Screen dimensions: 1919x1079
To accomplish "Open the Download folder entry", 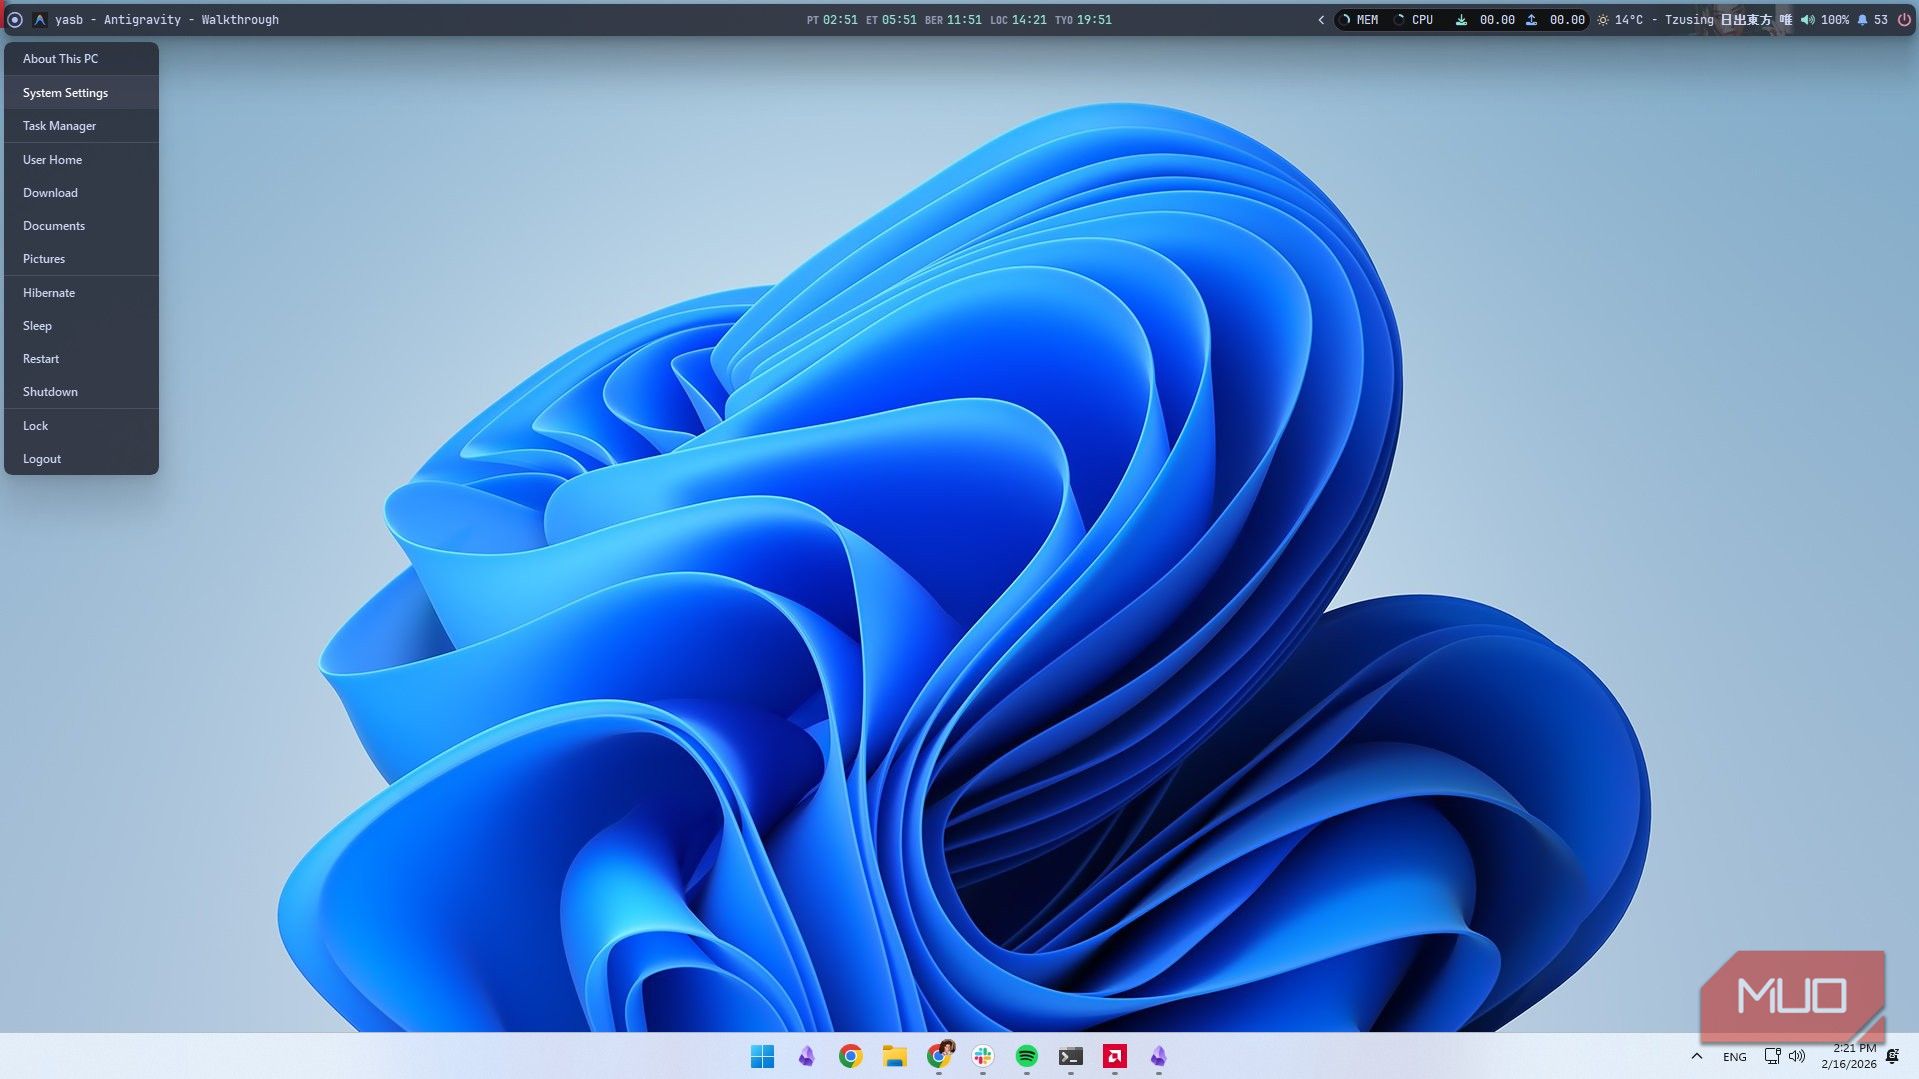I will [x=81, y=193].
